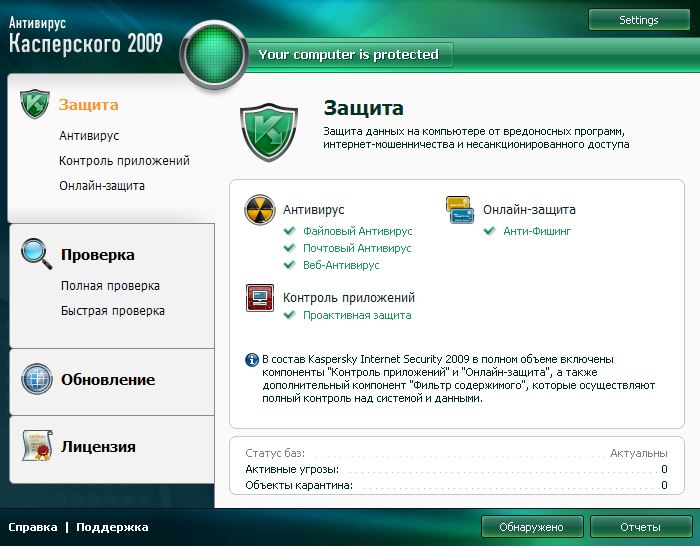Open Анти-Фишинг link
The image size is (700, 546).
point(537,231)
